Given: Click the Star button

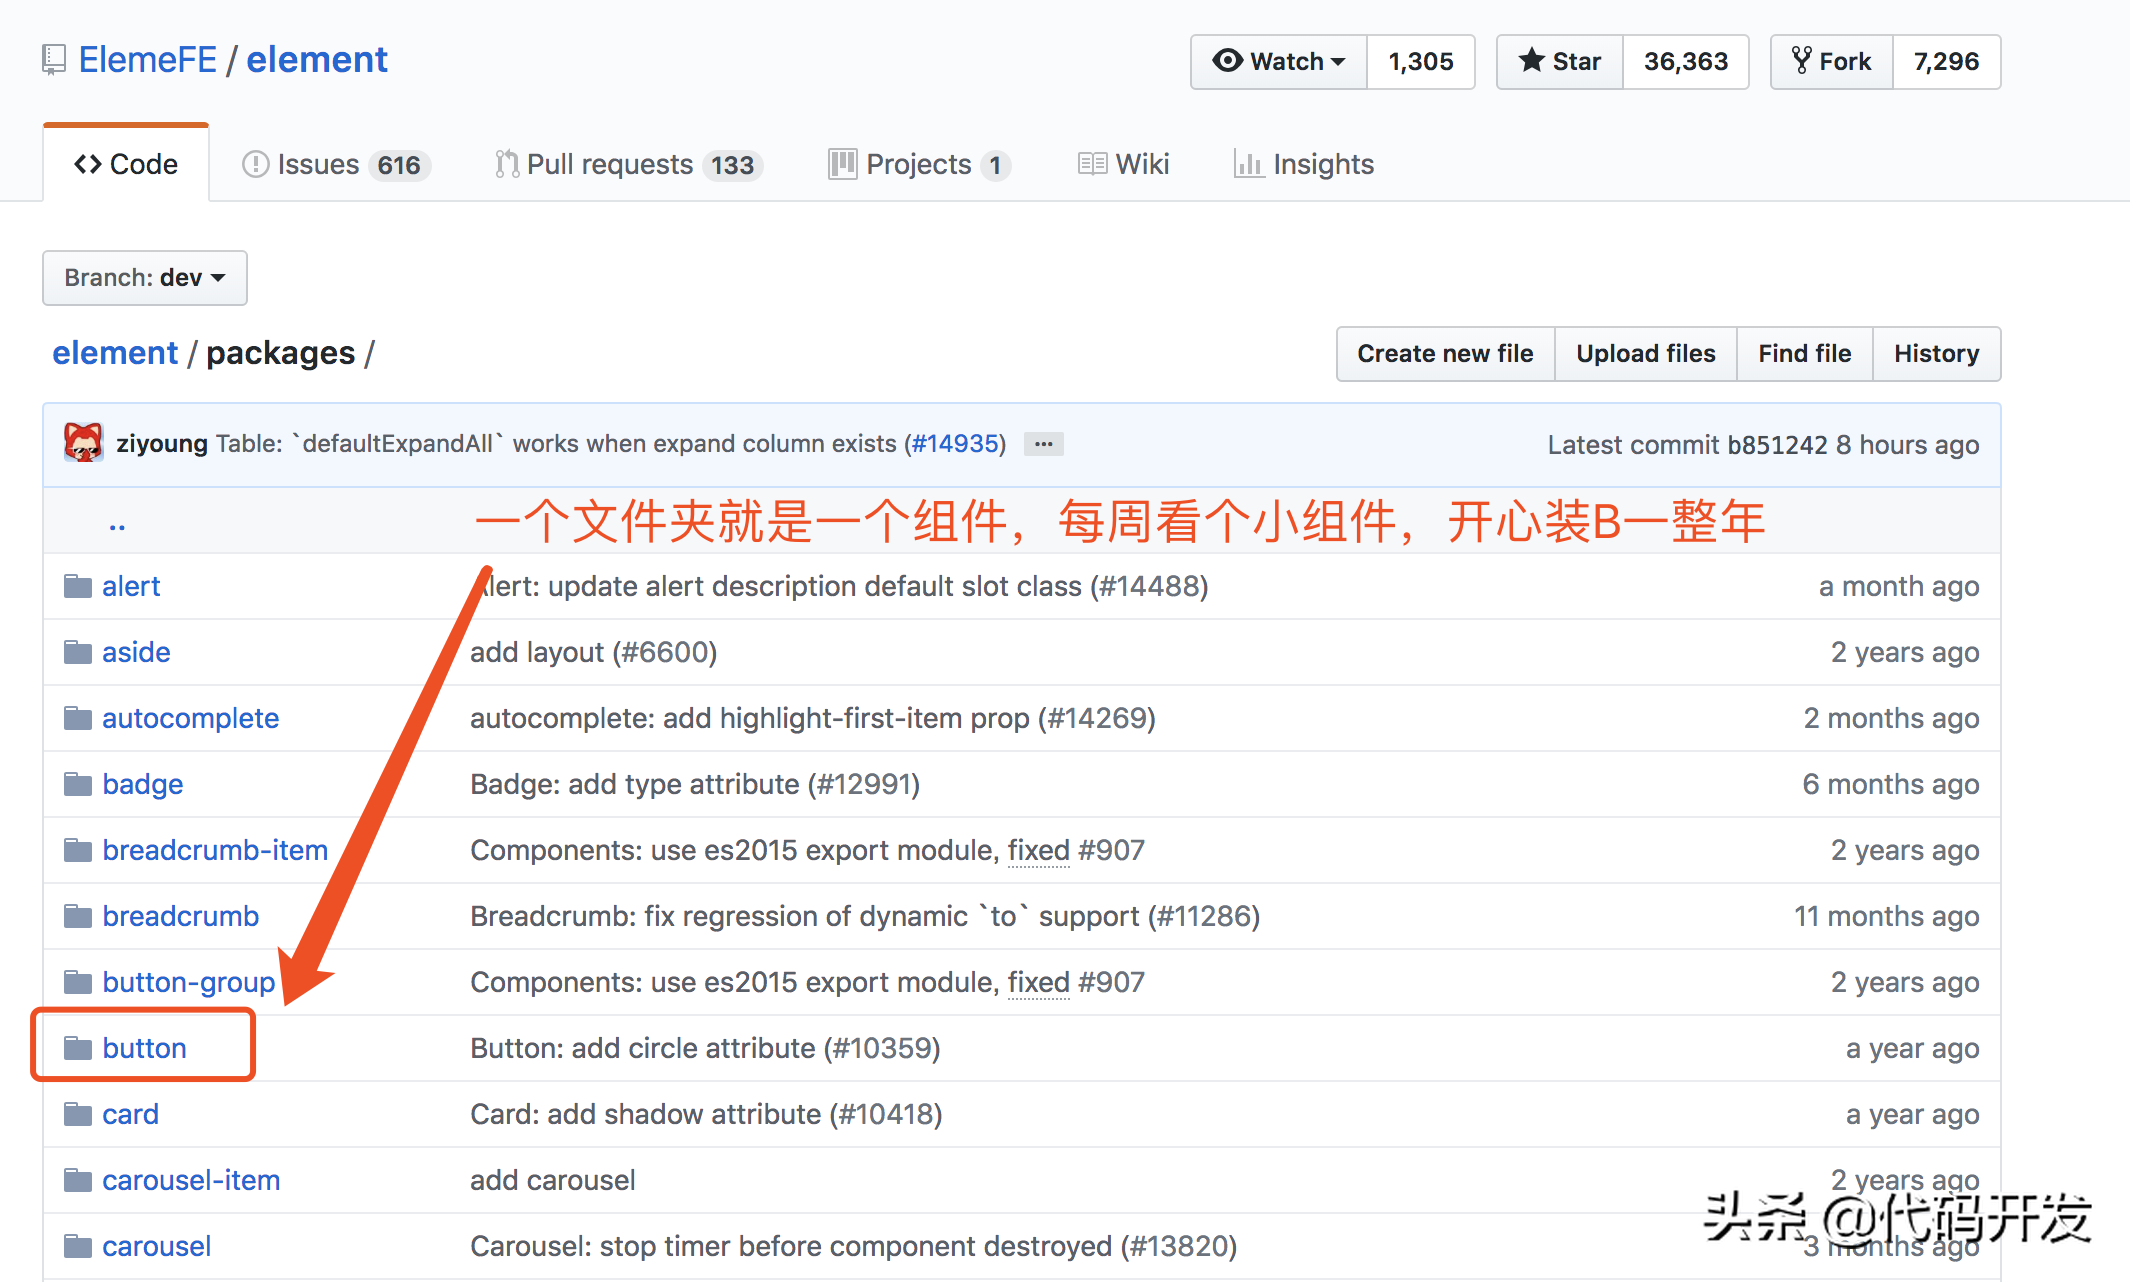Looking at the screenshot, I should click(x=1560, y=62).
